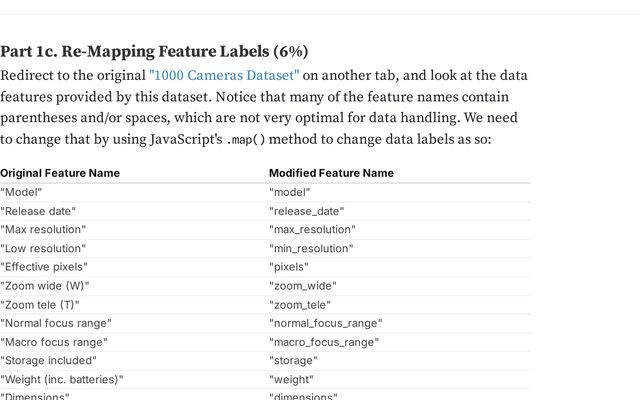
Task: Click the "Storage included" table cell
Action: coord(50,361)
